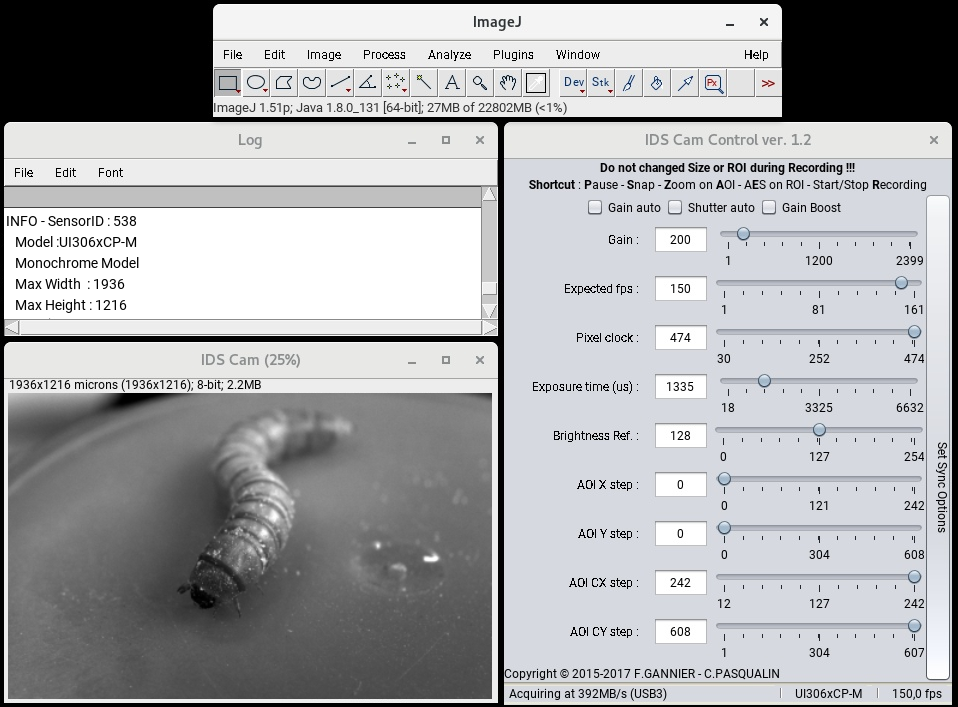958x707 pixels.
Task: Select the Text tool
Action: pyautogui.click(x=452, y=83)
